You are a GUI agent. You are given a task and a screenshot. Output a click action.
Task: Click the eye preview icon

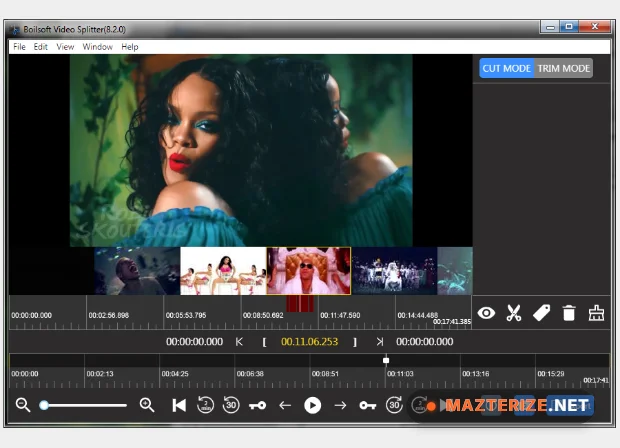(486, 313)
